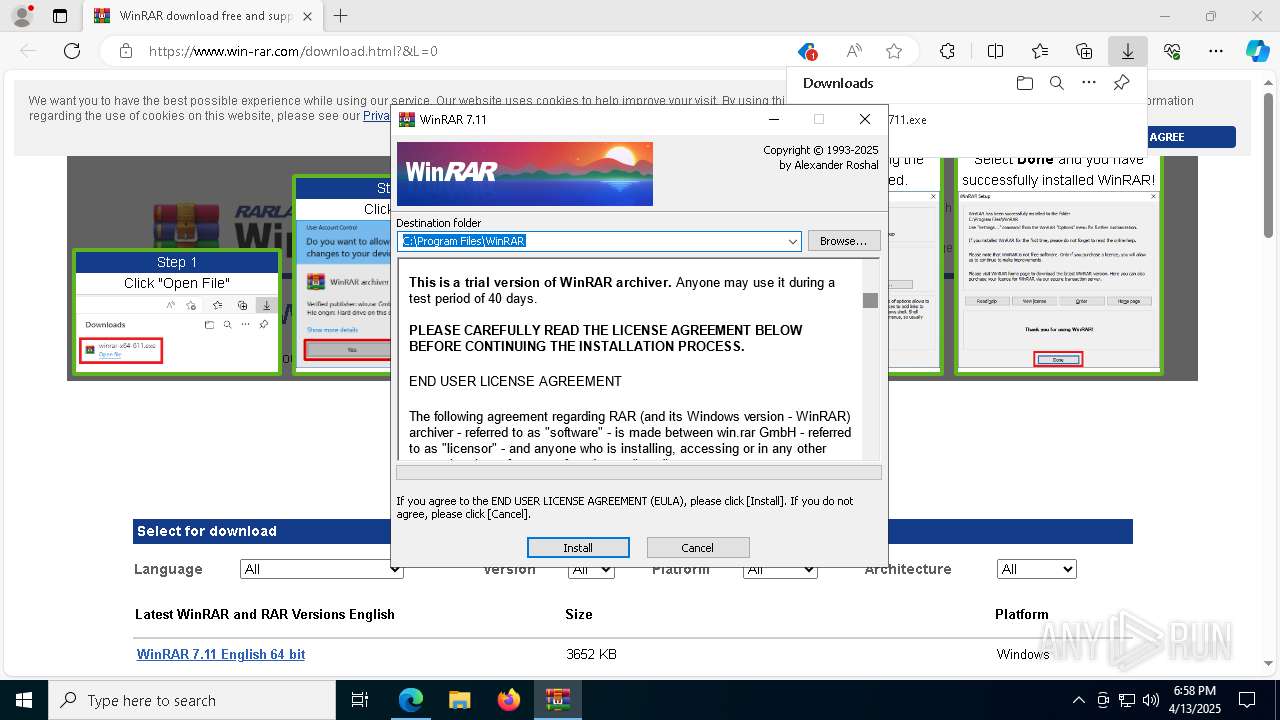Click the WinRAR icon in the dialog title bar

tap(407, 119)
